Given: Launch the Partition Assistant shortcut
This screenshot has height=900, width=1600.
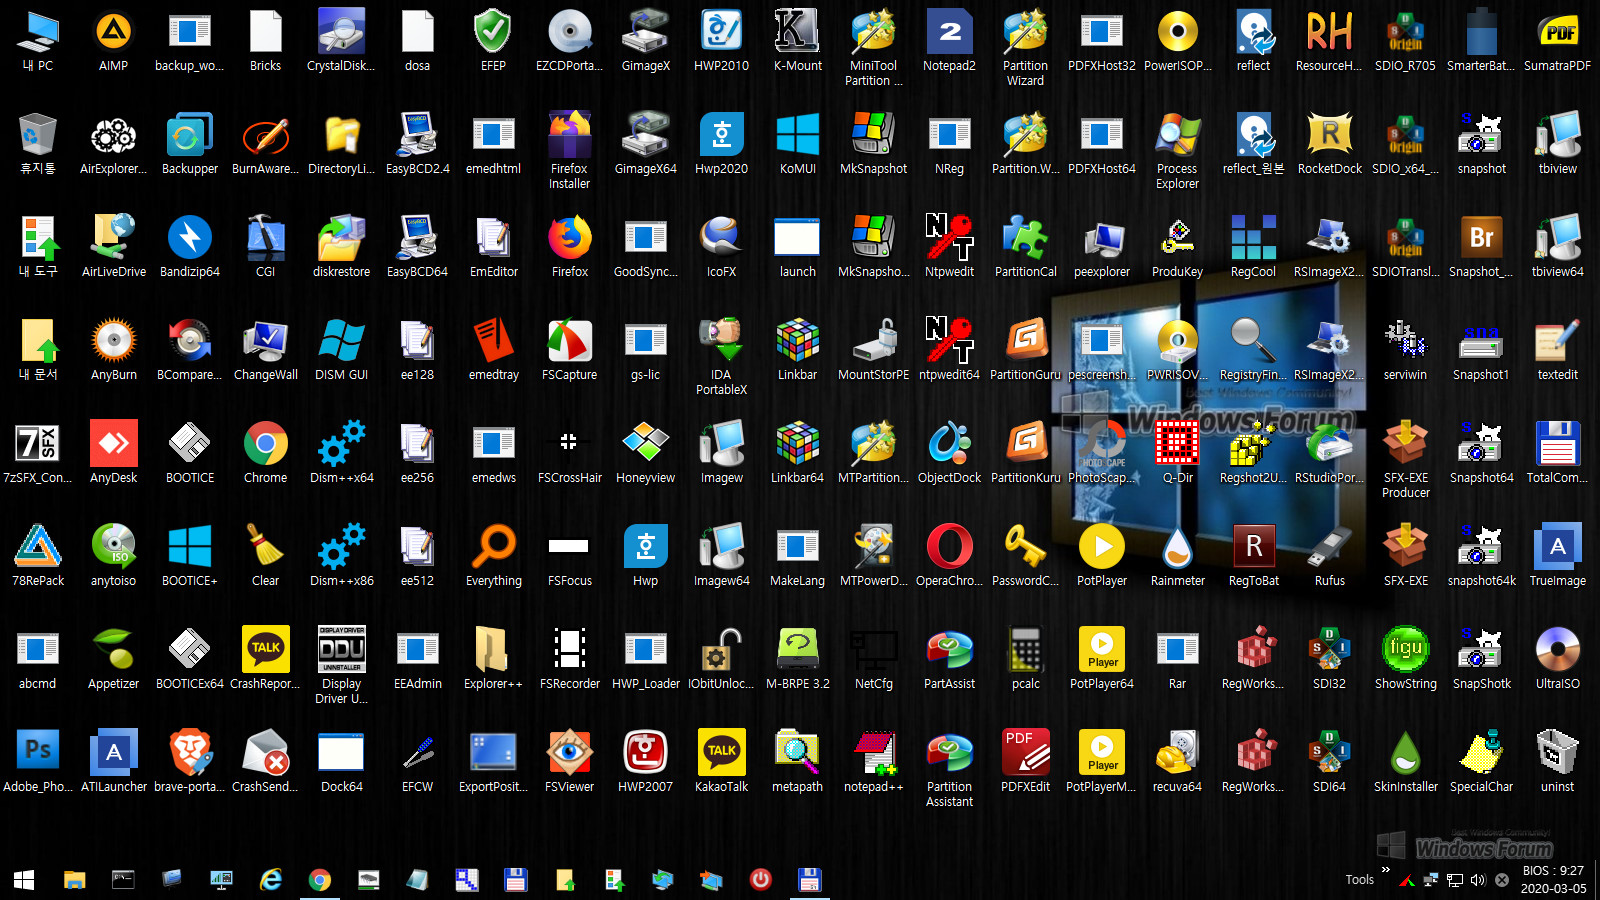Looking at the screenshot, I should pyautogui.click(x=949, y=769).
